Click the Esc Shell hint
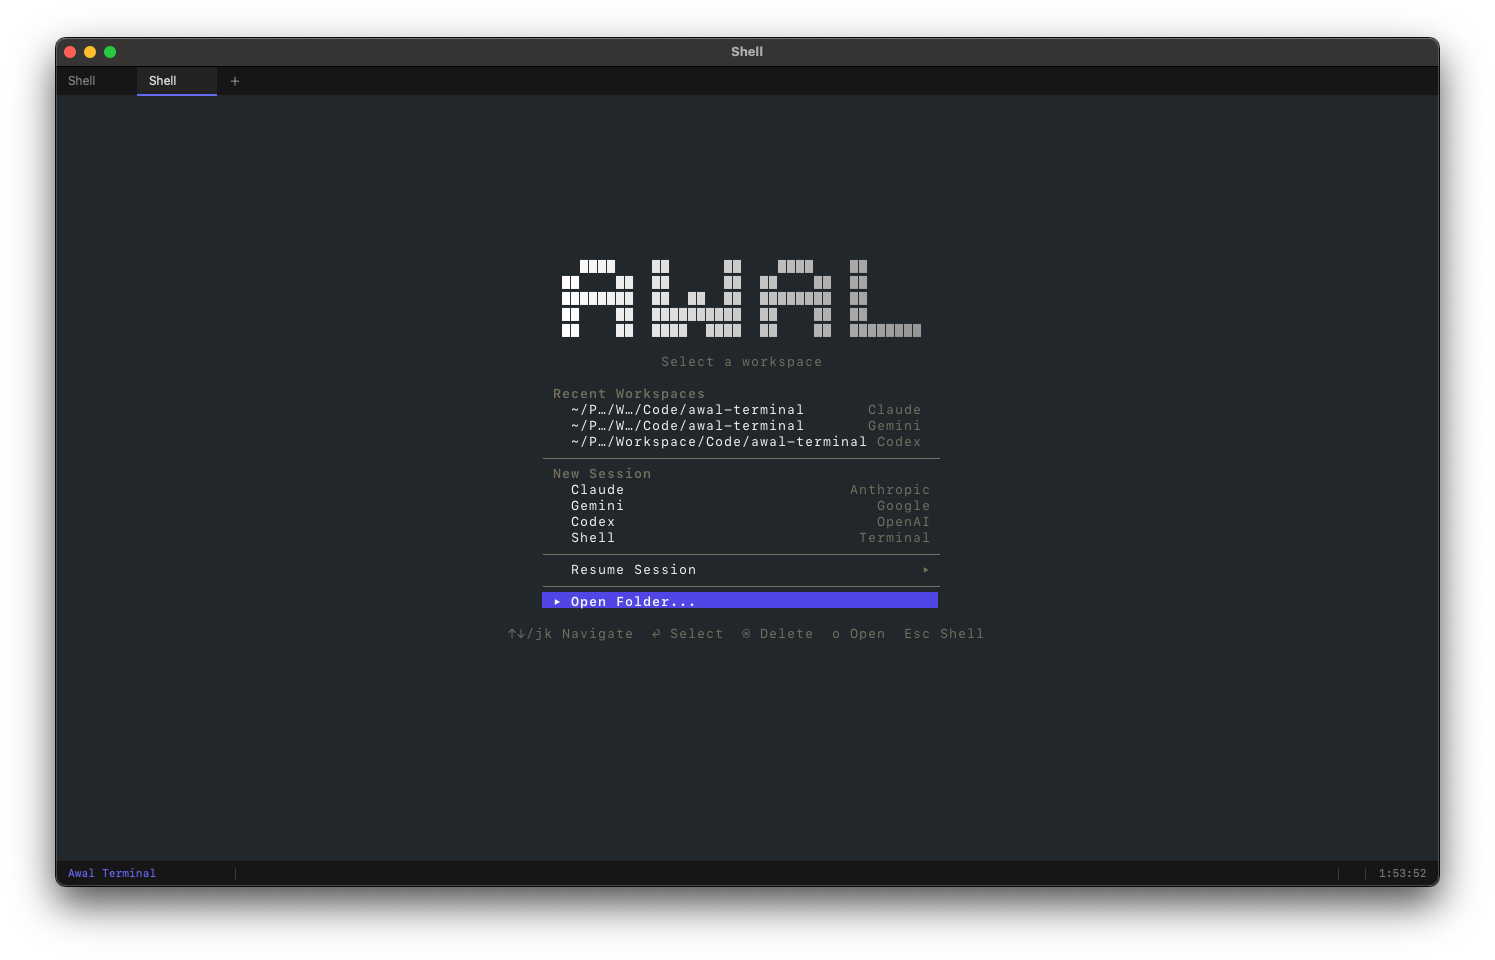The image size is (1495, 960). 944,634
